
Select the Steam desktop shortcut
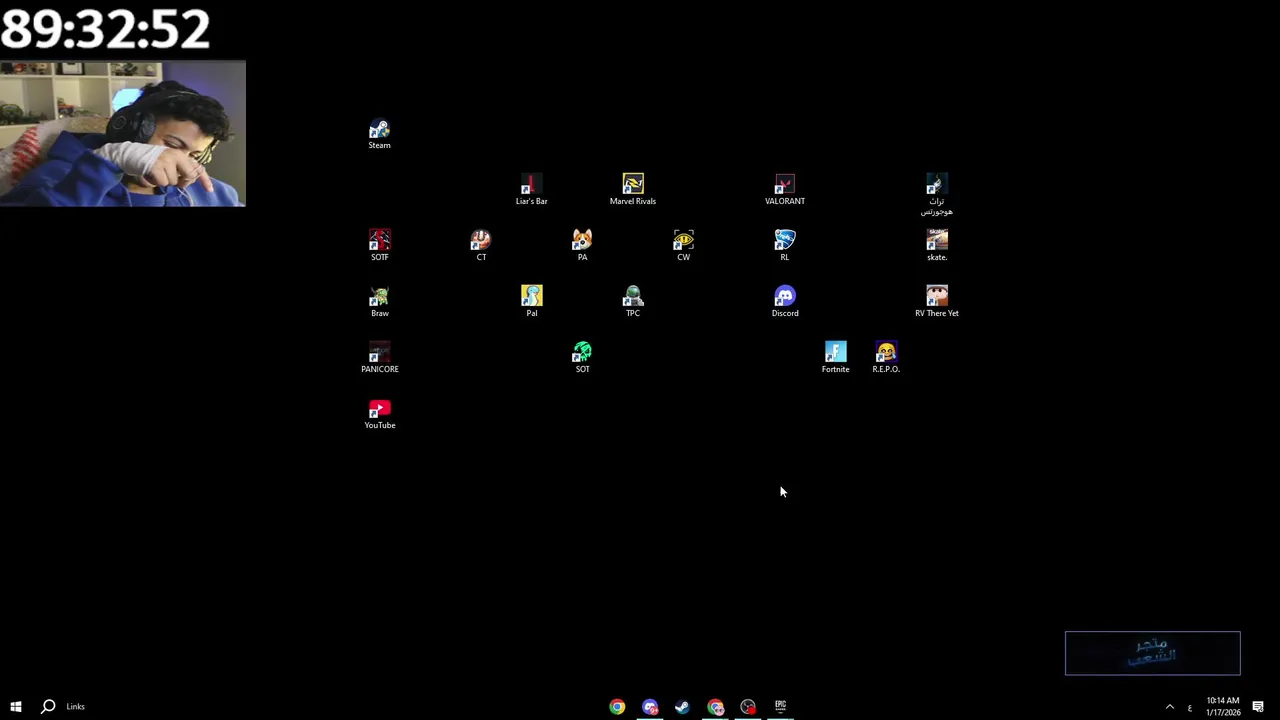point(379,134)
